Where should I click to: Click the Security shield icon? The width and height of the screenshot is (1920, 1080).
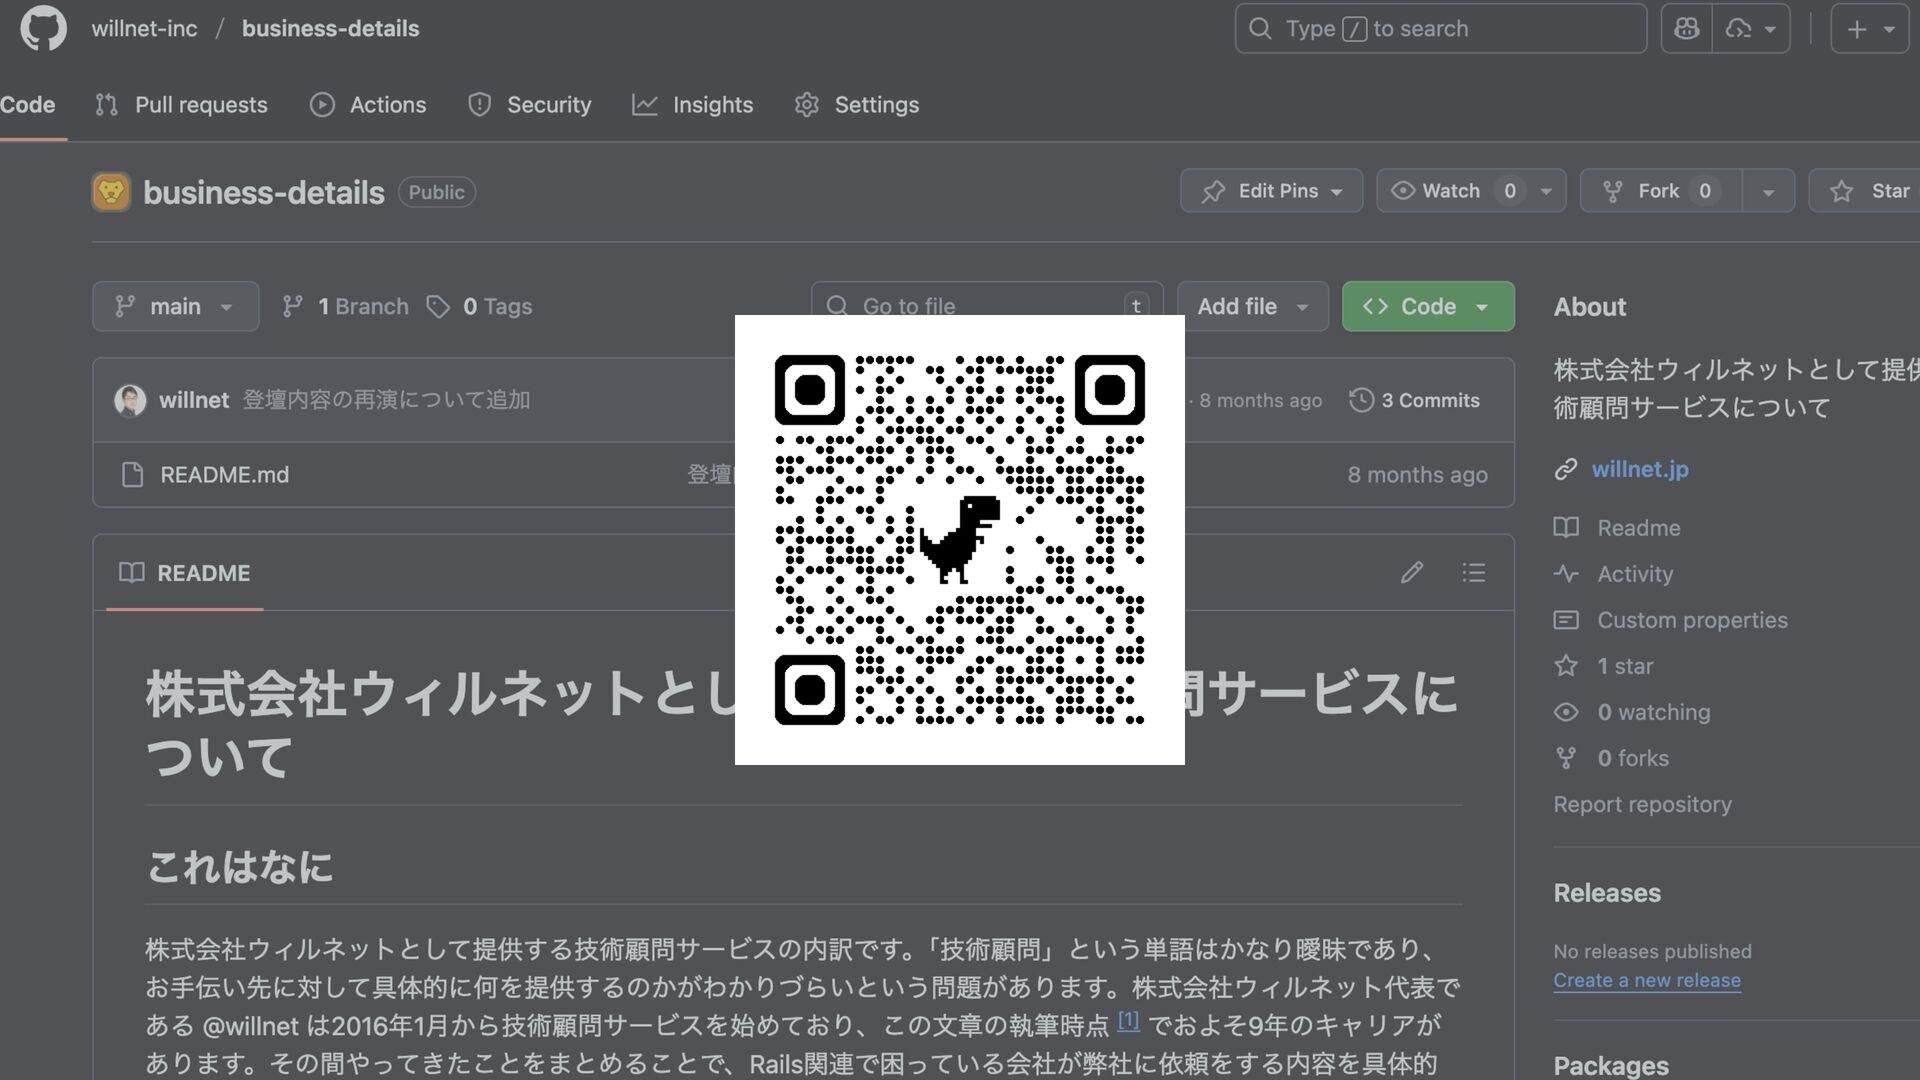(x=480, y=105)
